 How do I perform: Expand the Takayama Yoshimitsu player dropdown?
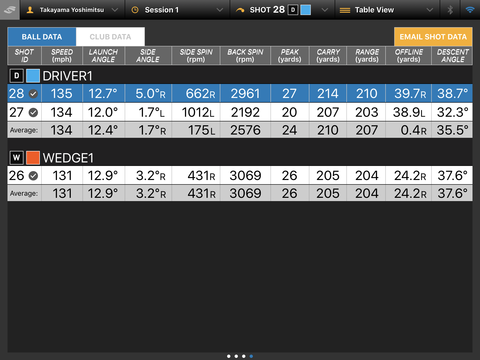click(x=114, y=10)
